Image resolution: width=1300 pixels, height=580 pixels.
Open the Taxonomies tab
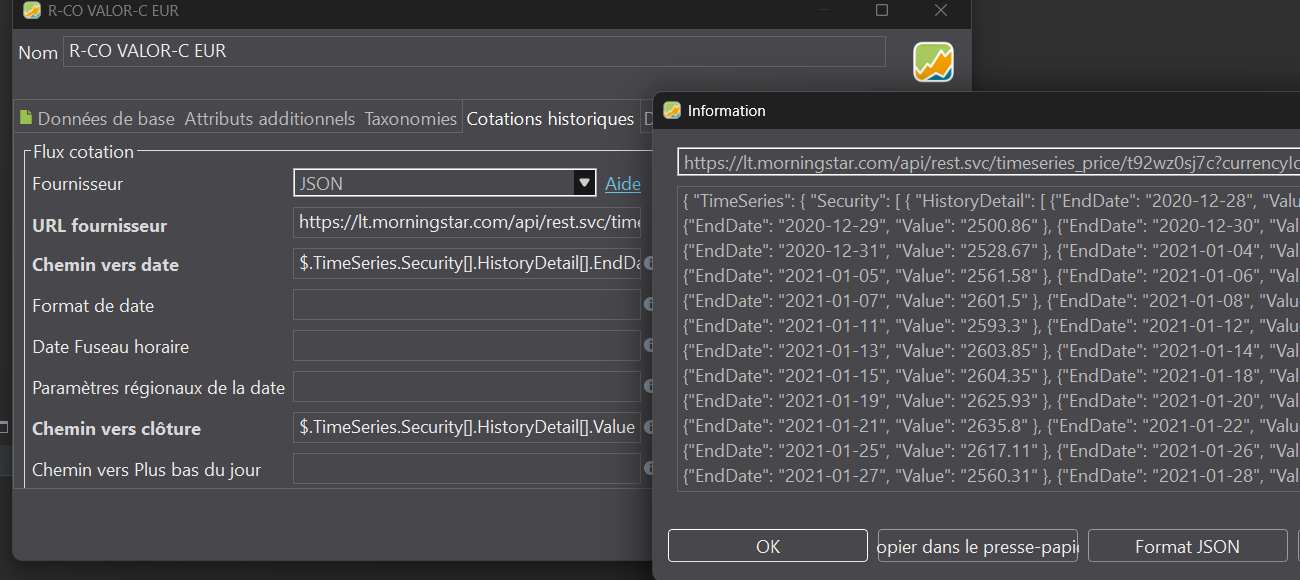tap(410, 119)
